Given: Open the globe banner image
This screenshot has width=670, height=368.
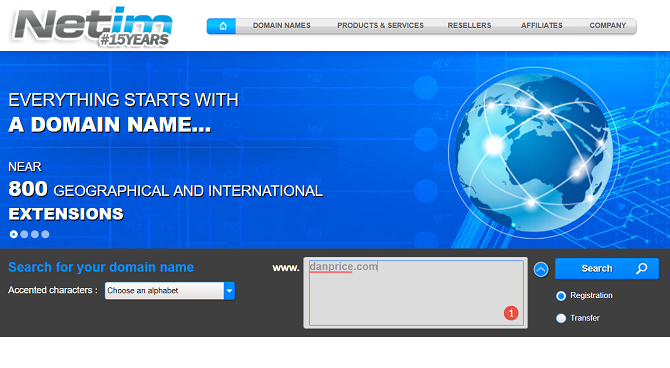Looking at the screenshot, I should point(534,152).
